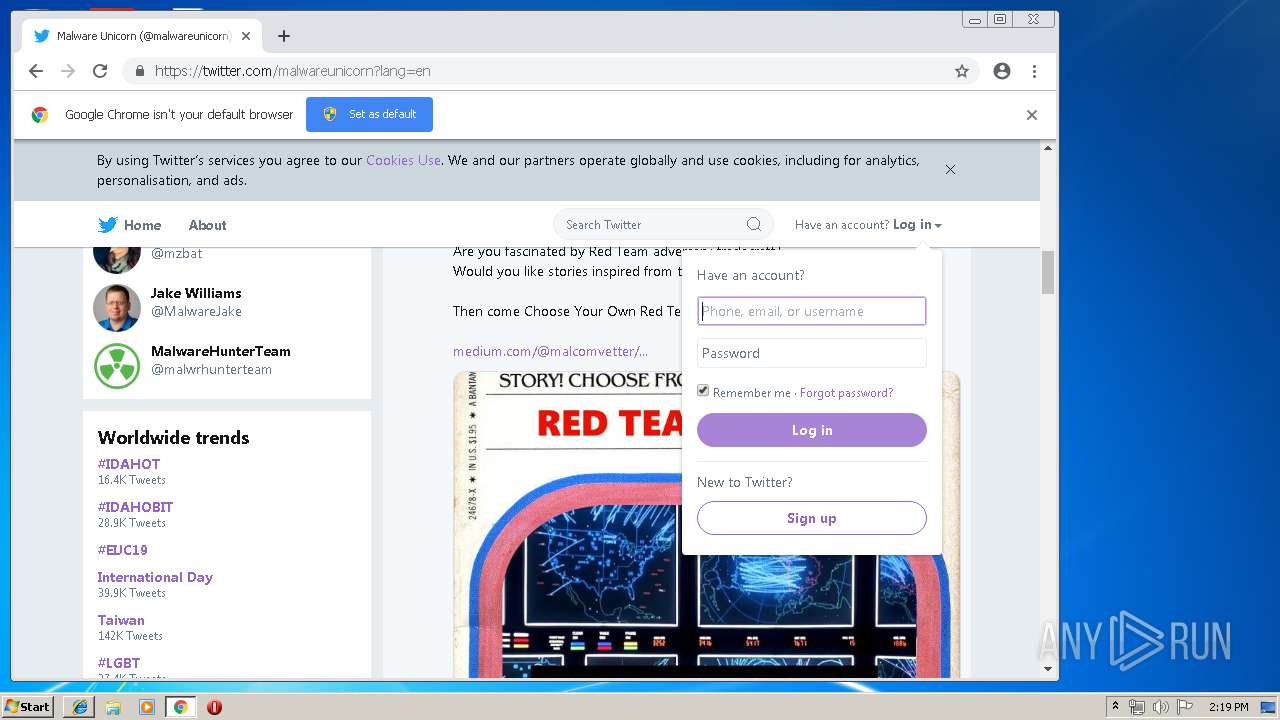Open the Red Team book cover image
This screenshot has height=720, width=1280.
[707, 524]
